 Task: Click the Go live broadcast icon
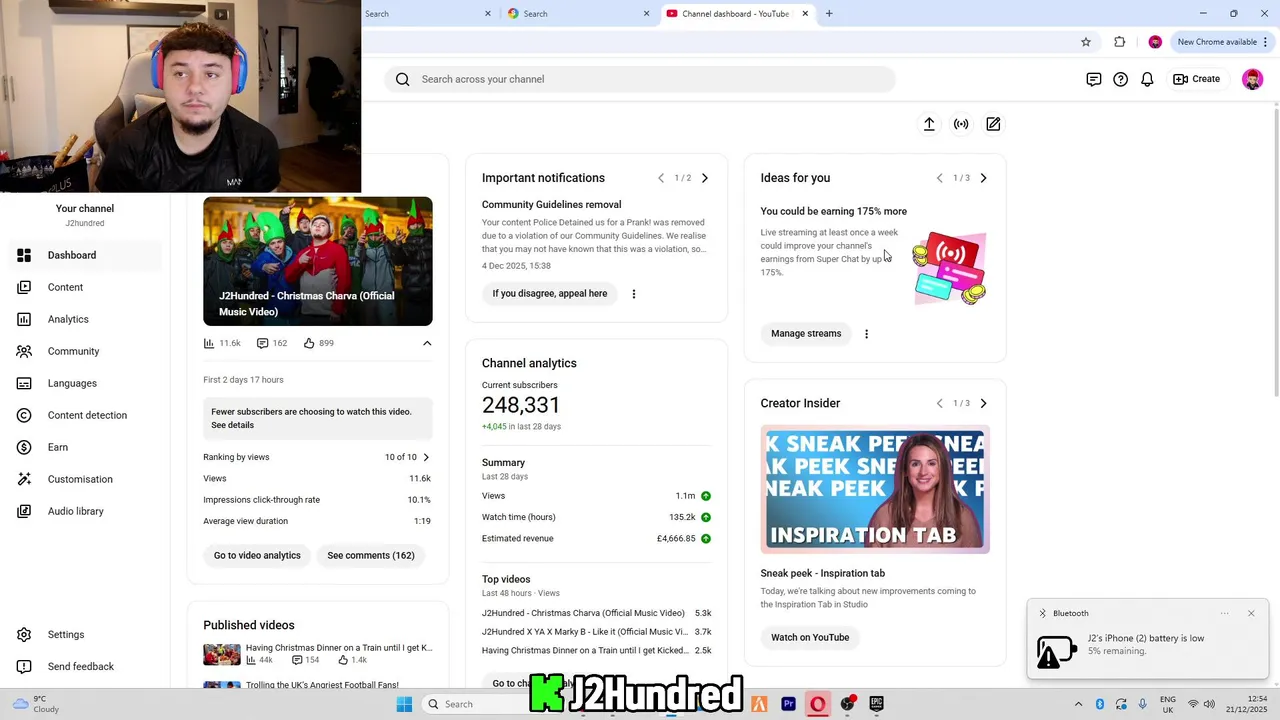(961, 124)
